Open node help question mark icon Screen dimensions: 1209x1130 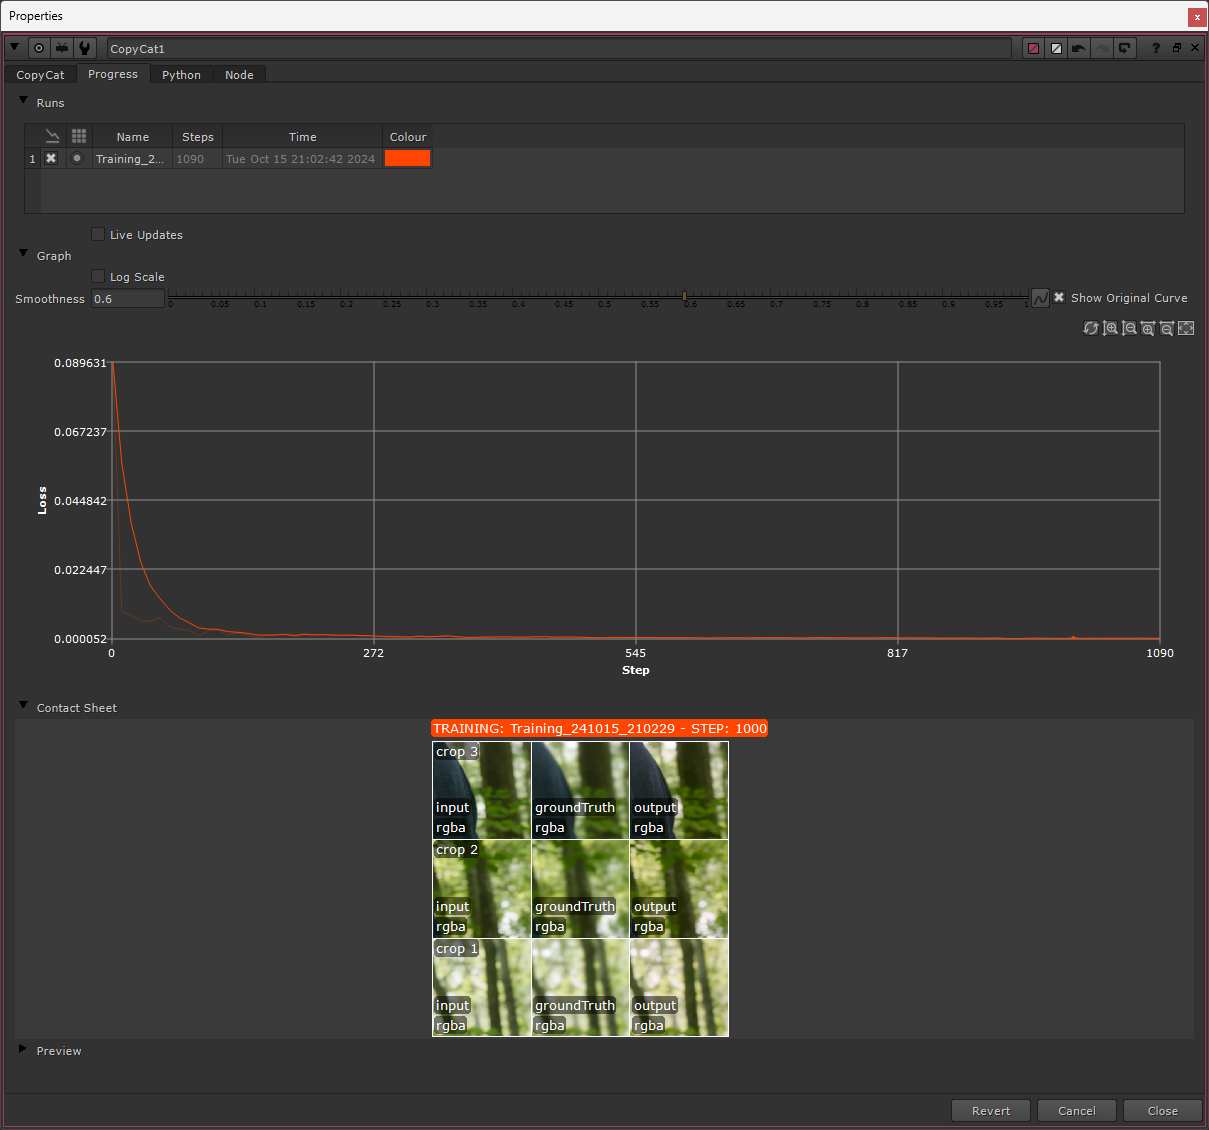(x=1156, y=48)
